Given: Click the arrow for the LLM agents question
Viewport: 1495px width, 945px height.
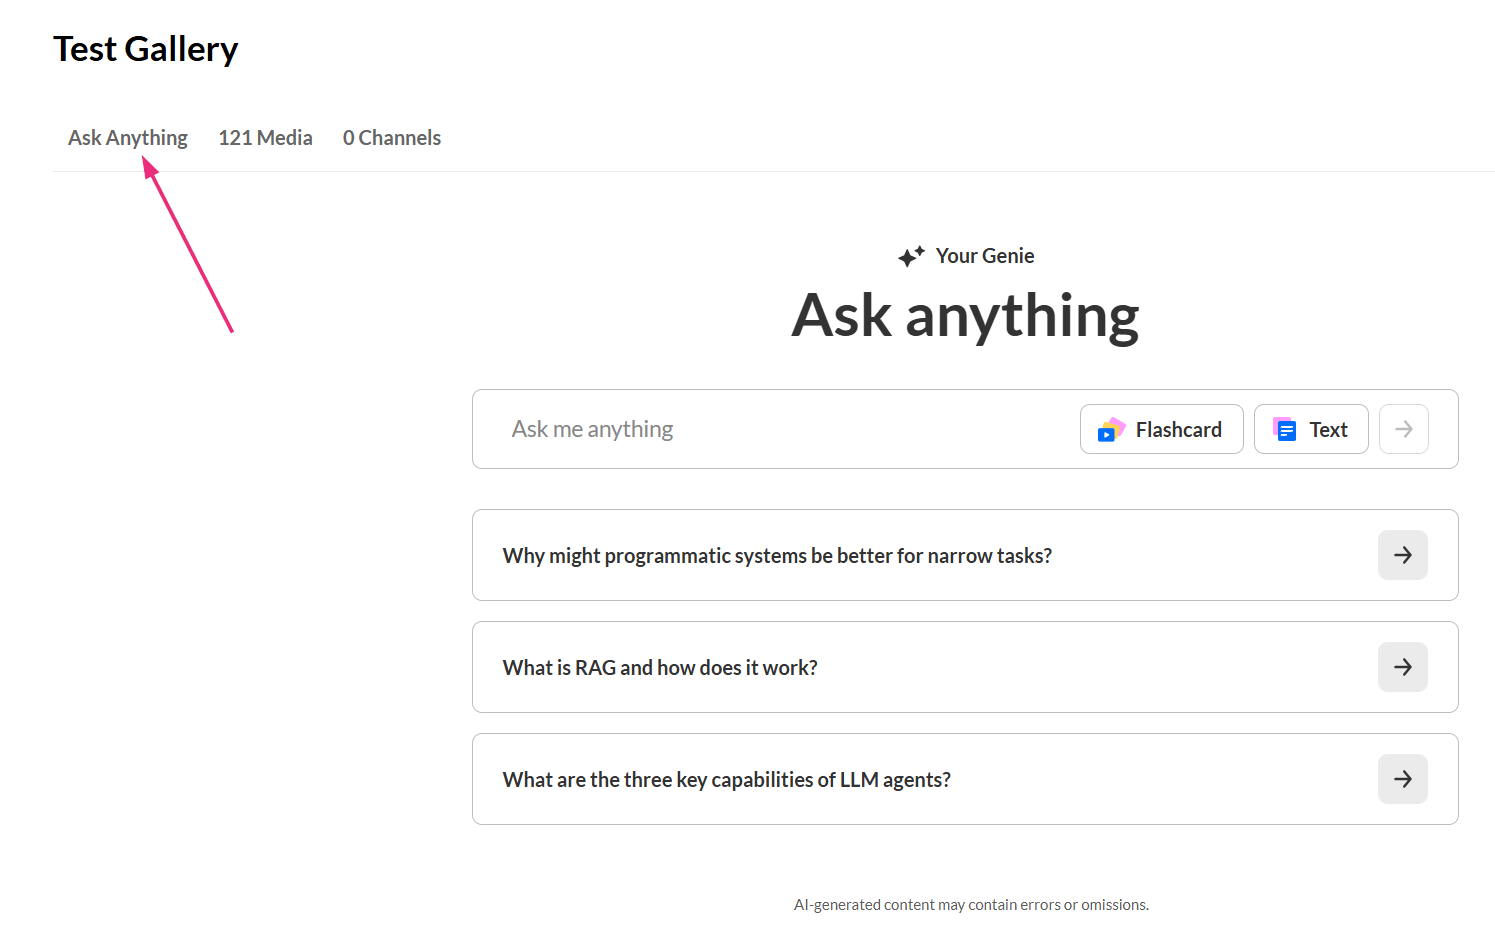Looking at the screenshot, I should (1402, 779).
